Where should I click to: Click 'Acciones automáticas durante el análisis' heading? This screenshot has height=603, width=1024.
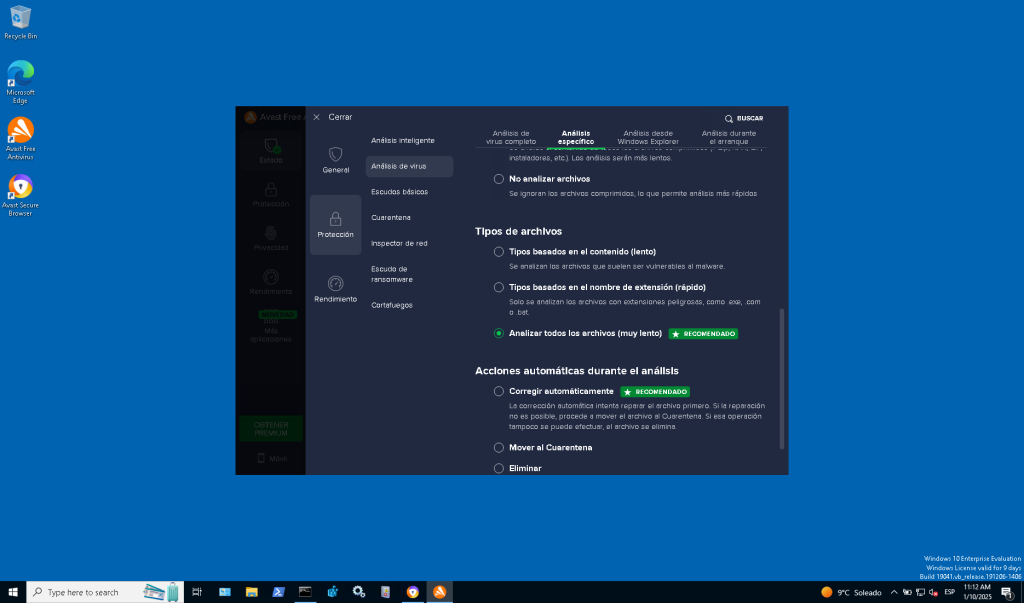tap(577, 371)
